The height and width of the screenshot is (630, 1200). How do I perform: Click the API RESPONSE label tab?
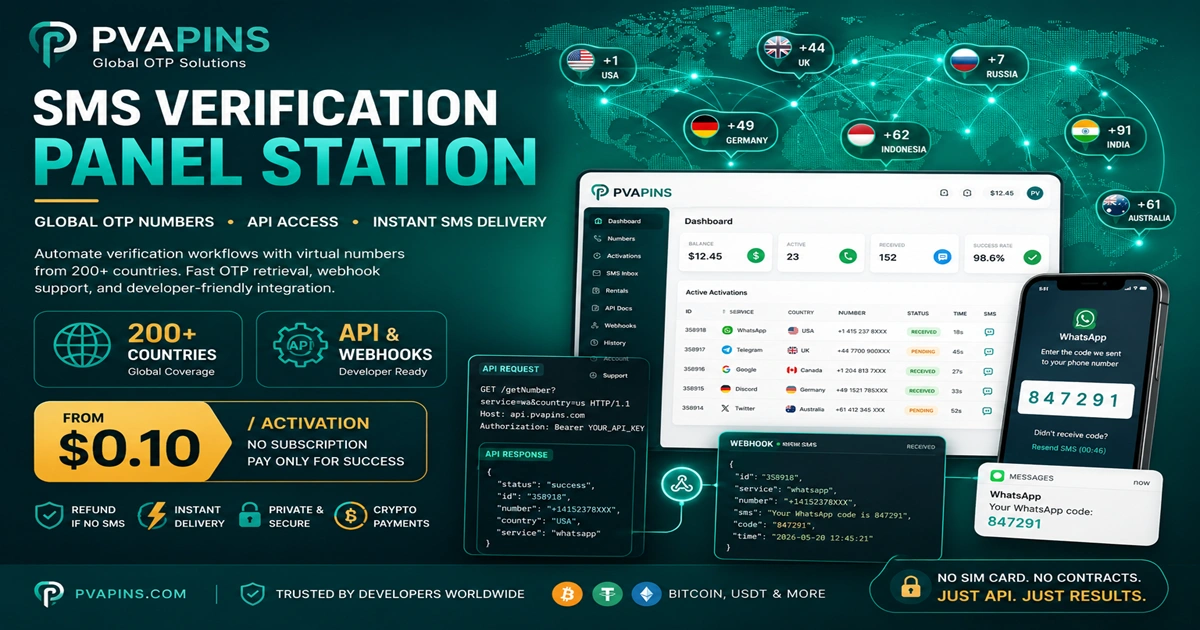(x=516, y=454)
